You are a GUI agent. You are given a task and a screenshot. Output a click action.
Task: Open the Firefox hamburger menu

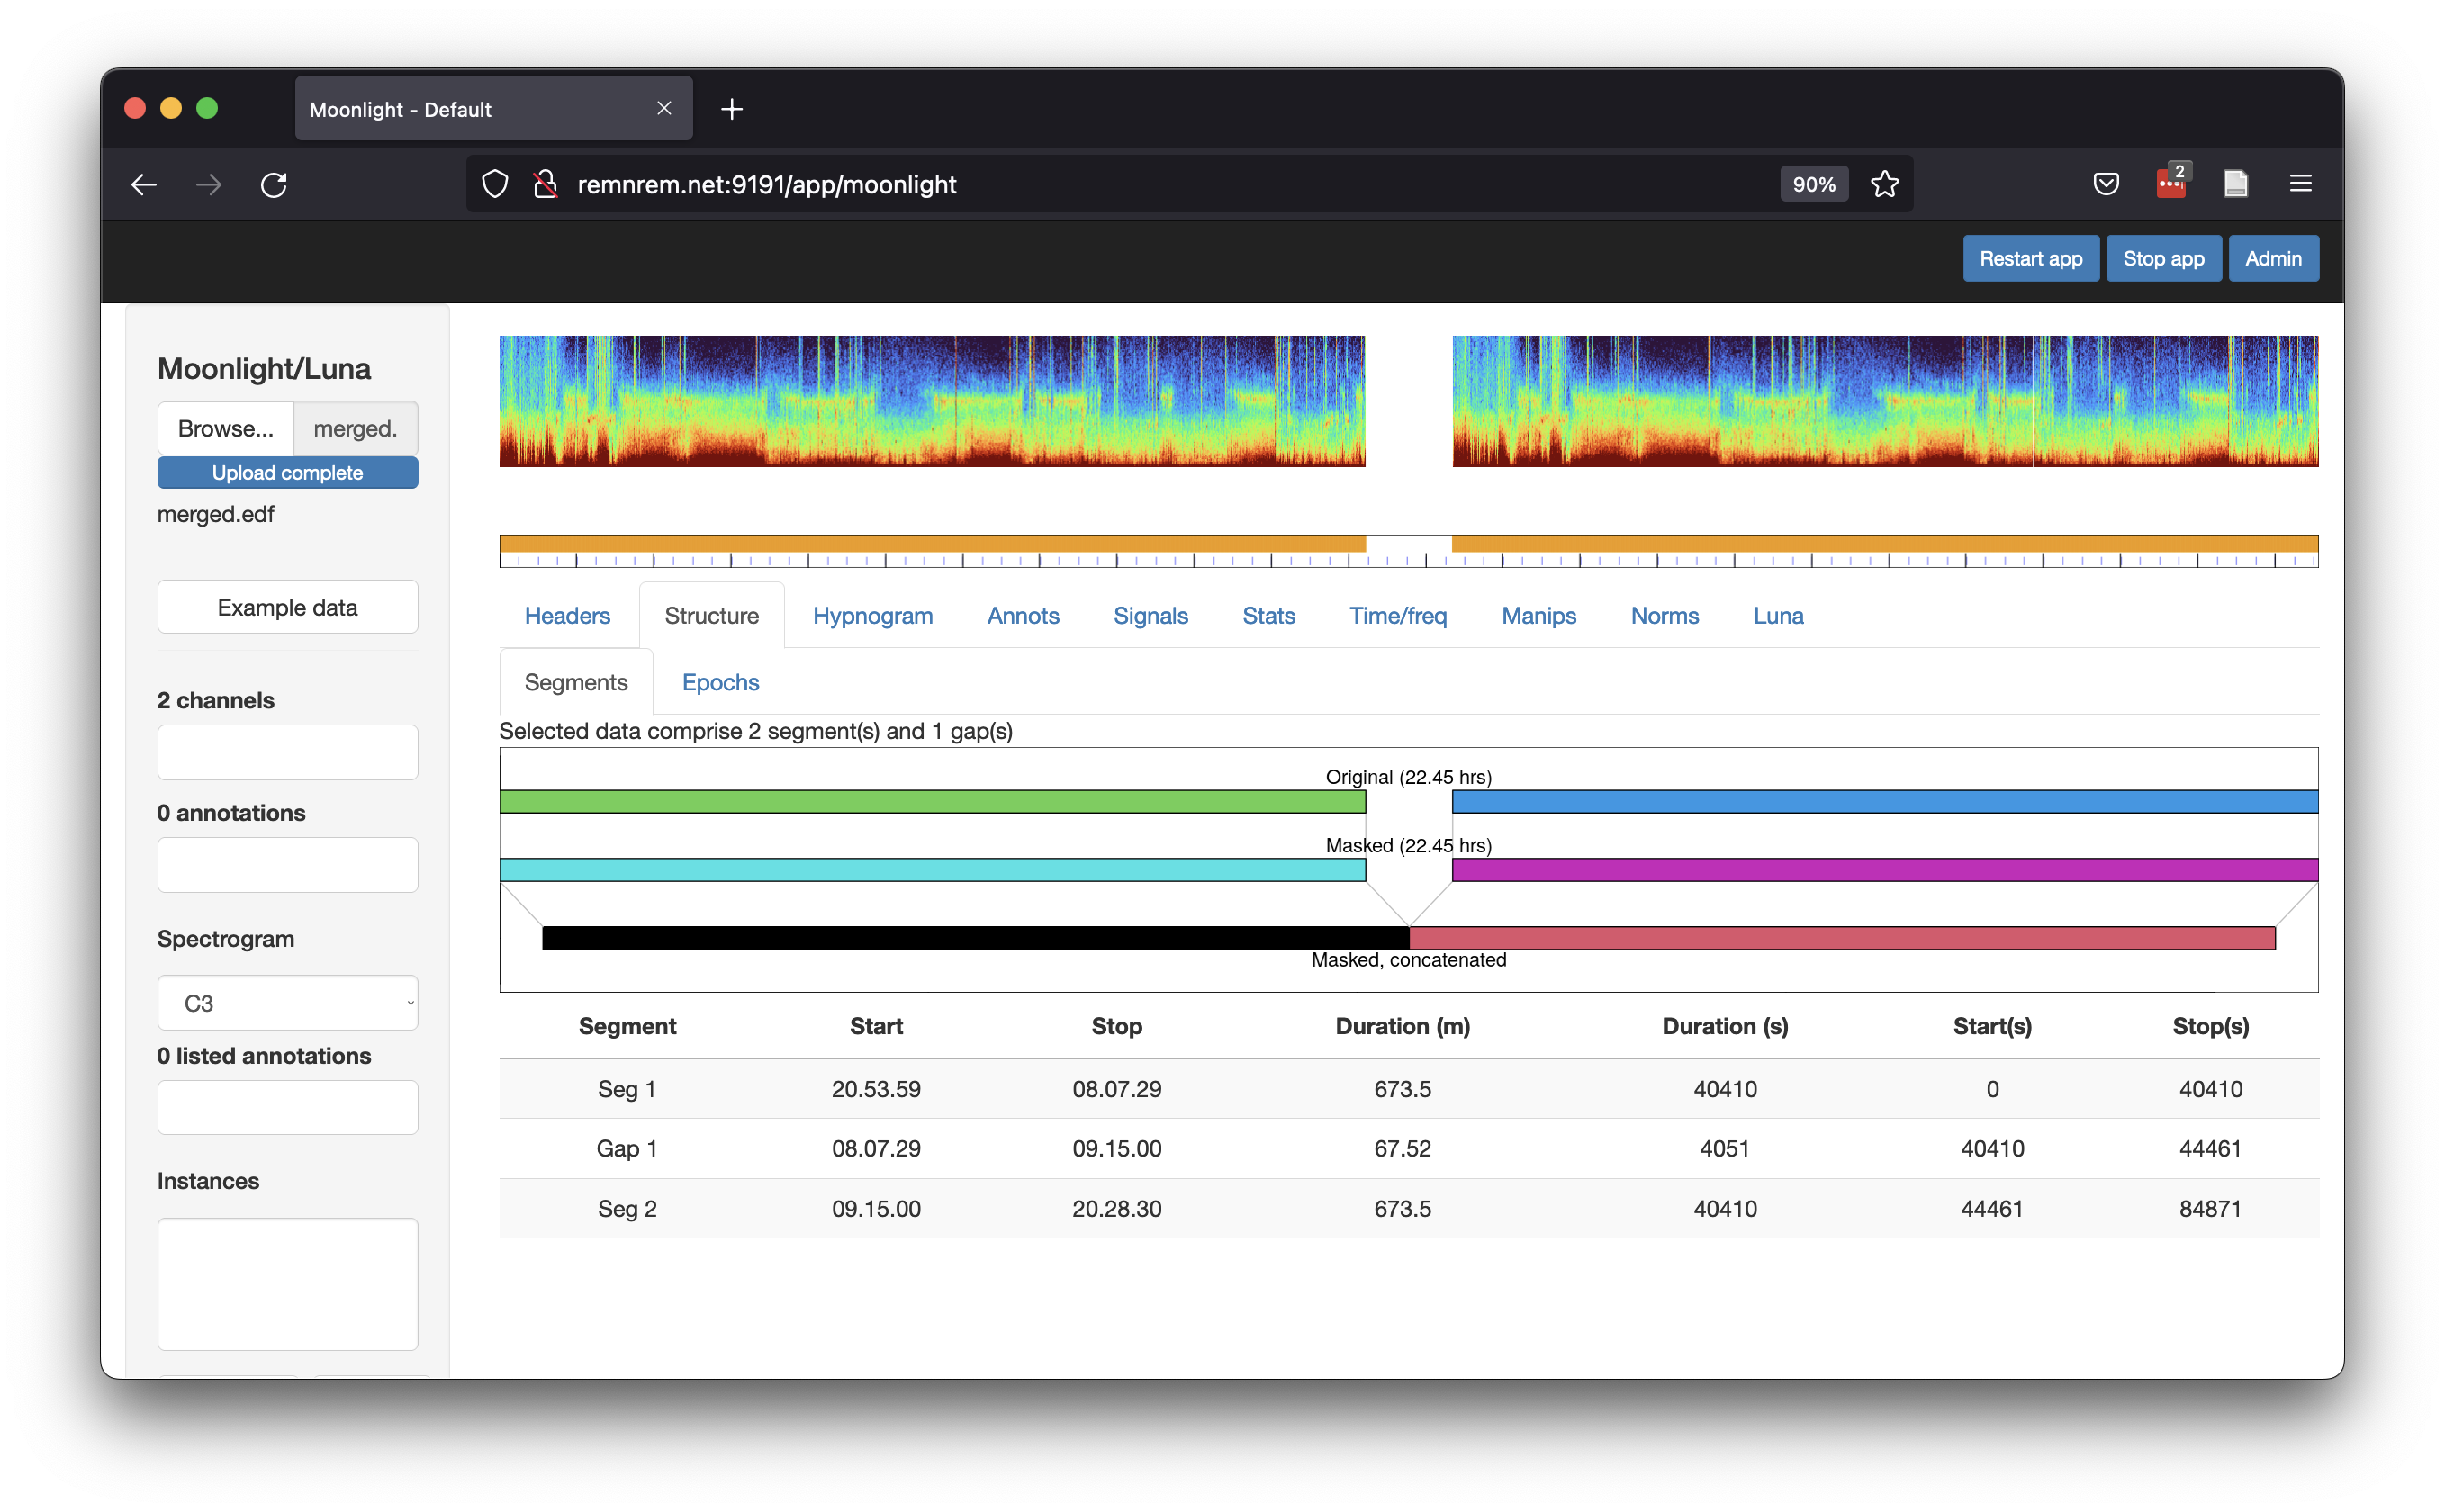pyautogui.click(x=2300, y=184)
